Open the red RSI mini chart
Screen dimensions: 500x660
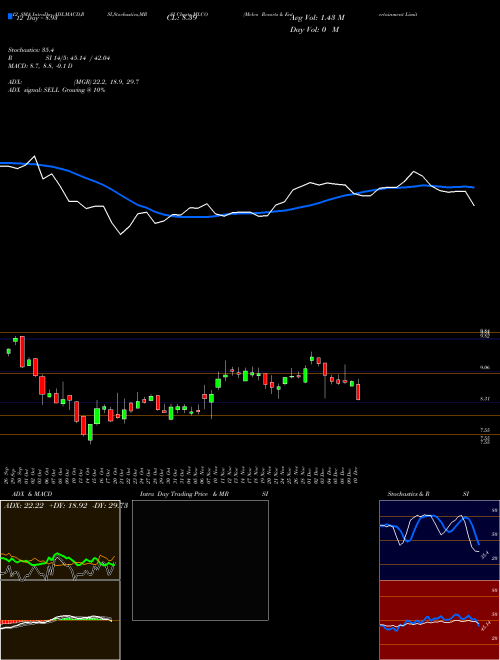point(439,620)
